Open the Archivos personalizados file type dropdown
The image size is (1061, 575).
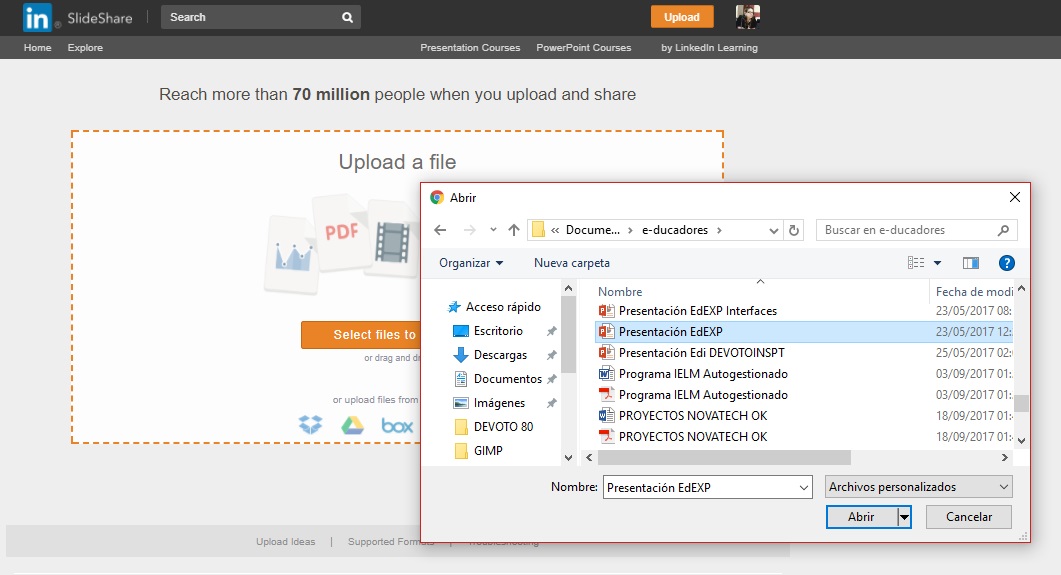coord(919,487)
